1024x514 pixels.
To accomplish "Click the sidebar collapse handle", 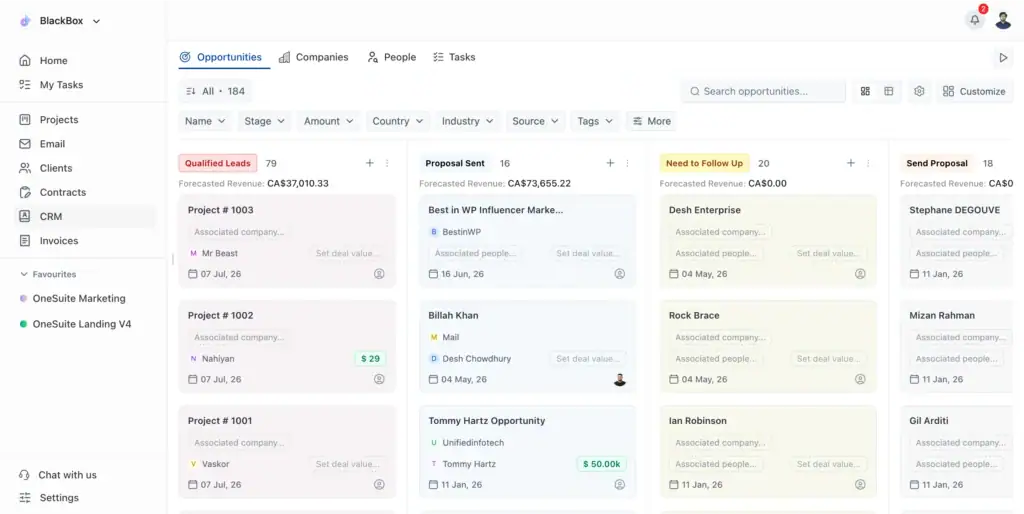I will [172, 259].
